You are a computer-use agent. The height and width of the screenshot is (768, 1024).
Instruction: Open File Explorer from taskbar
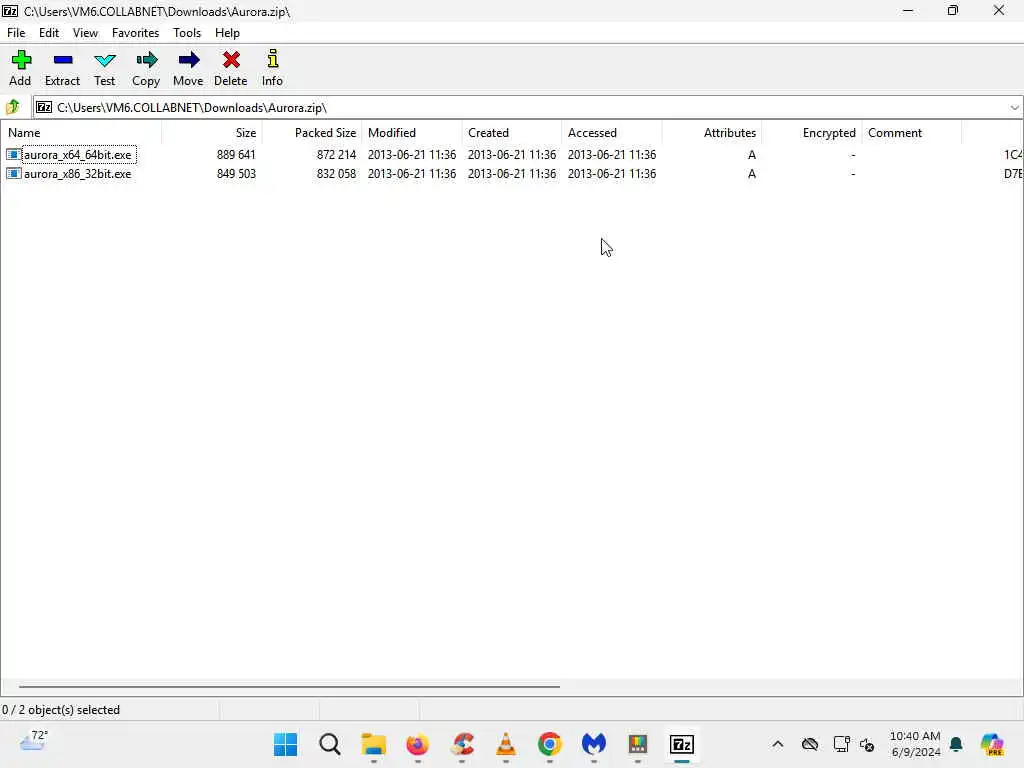click(x=374, y=744)
